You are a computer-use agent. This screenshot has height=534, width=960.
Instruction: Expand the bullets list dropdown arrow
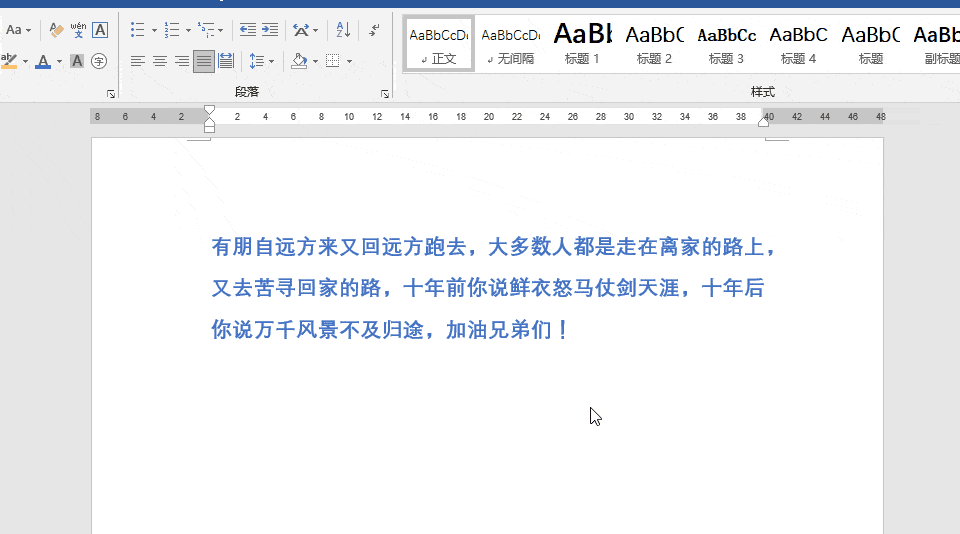(x=154, y=30)
